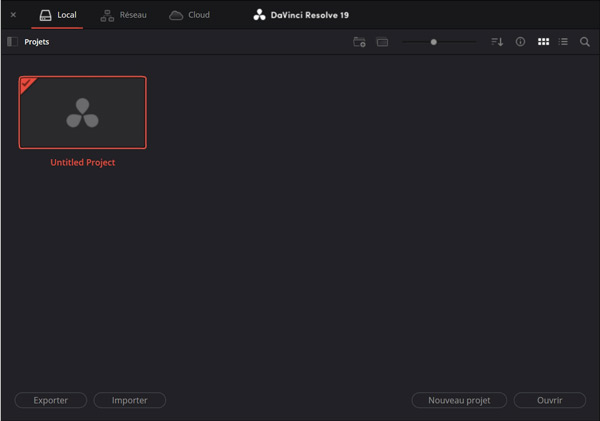Screen dimensions: 600x421
Task: Click the Ouvrir button
Action: point(549,400)
